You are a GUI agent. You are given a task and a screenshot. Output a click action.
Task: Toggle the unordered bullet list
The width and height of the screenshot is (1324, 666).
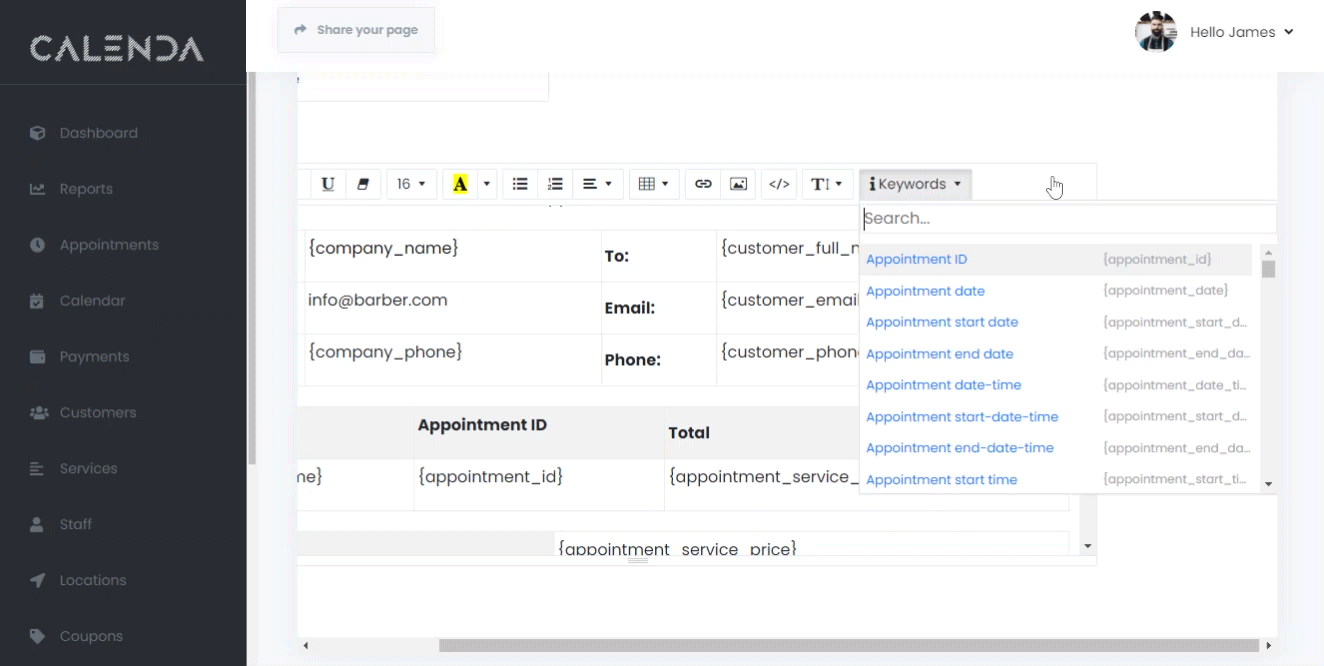pos(520,184)
